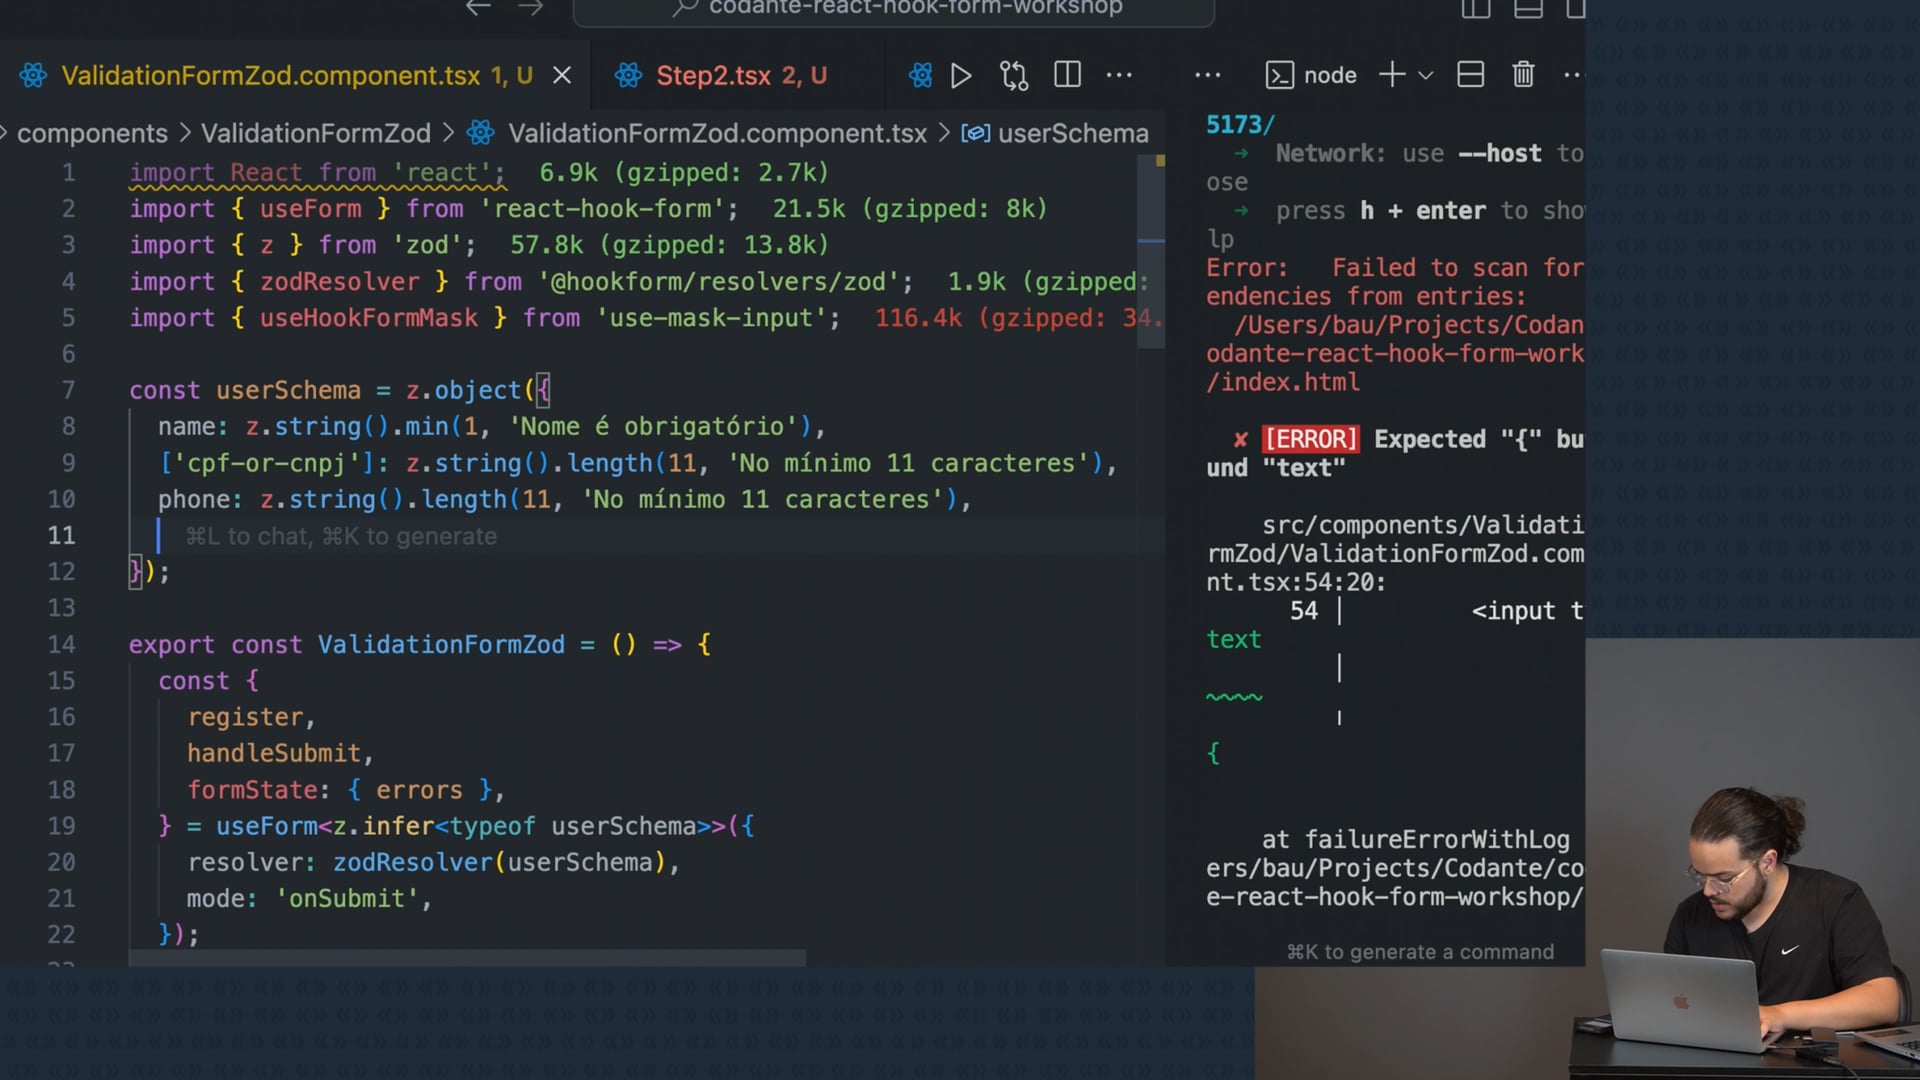Toggle primary sidebar layout button
This screenshot has height=1080, width=1920.
pos(1475,9)
